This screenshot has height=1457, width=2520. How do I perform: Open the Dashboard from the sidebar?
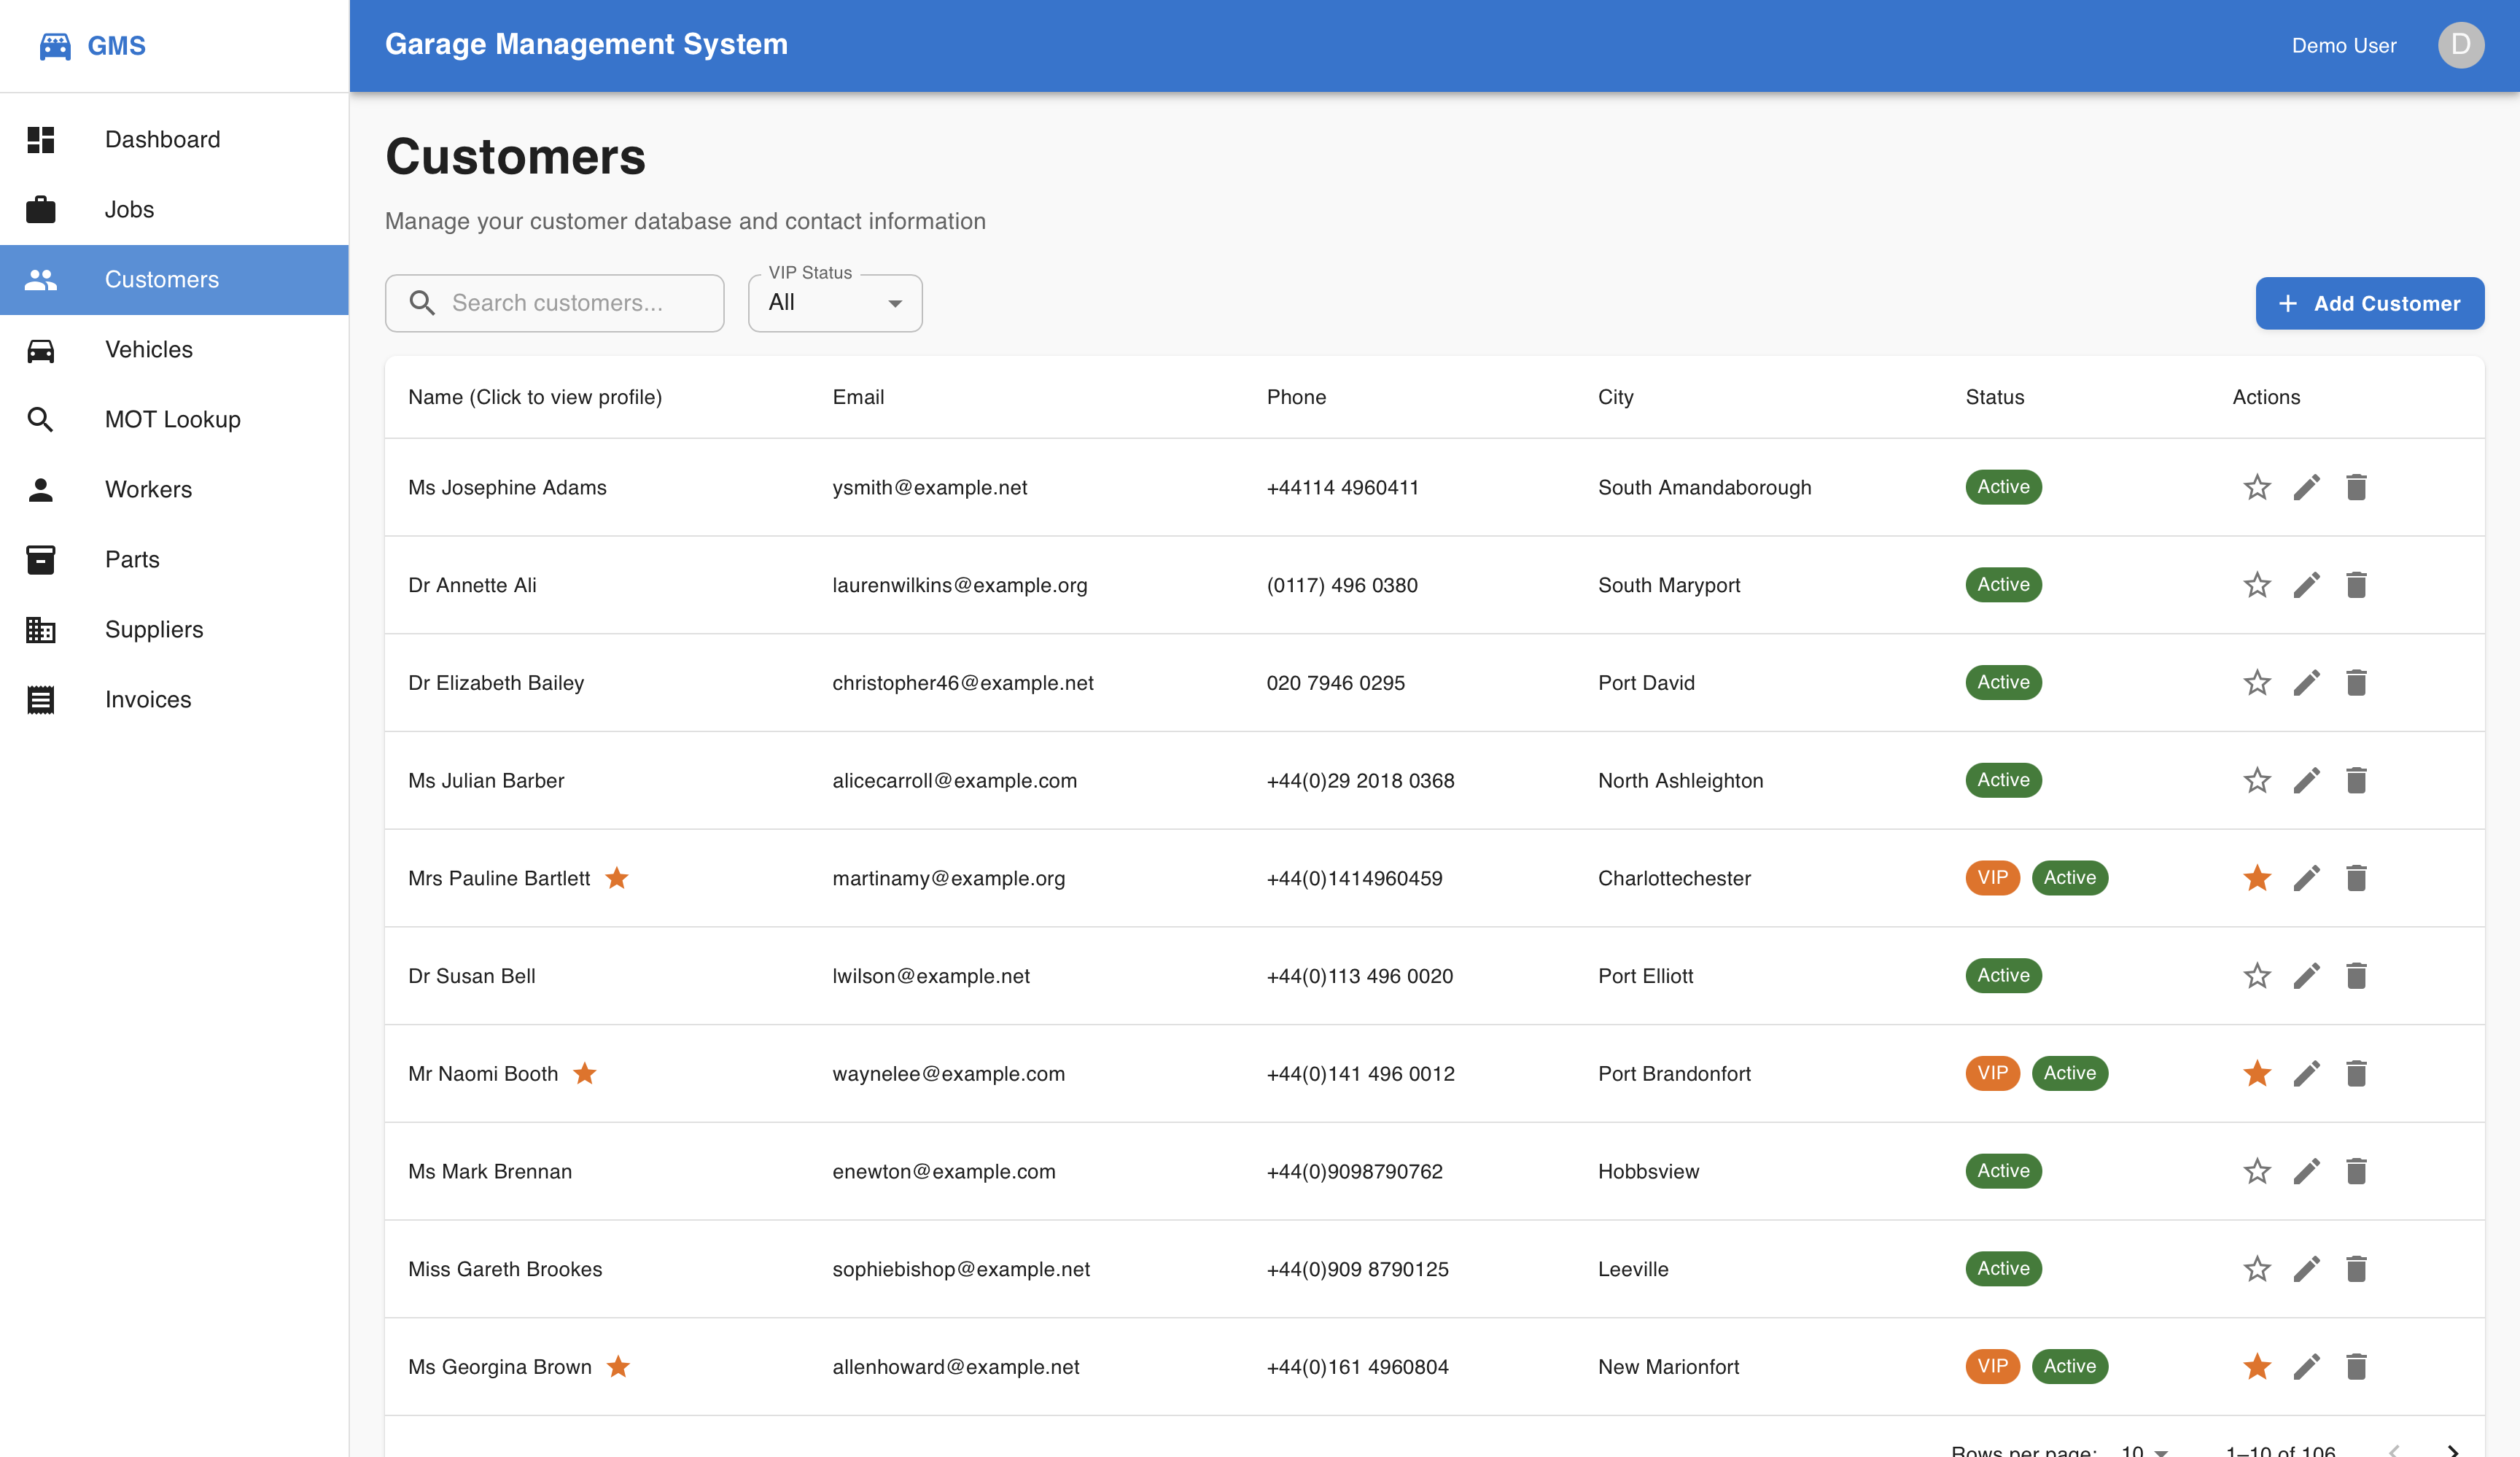point(162,139)
